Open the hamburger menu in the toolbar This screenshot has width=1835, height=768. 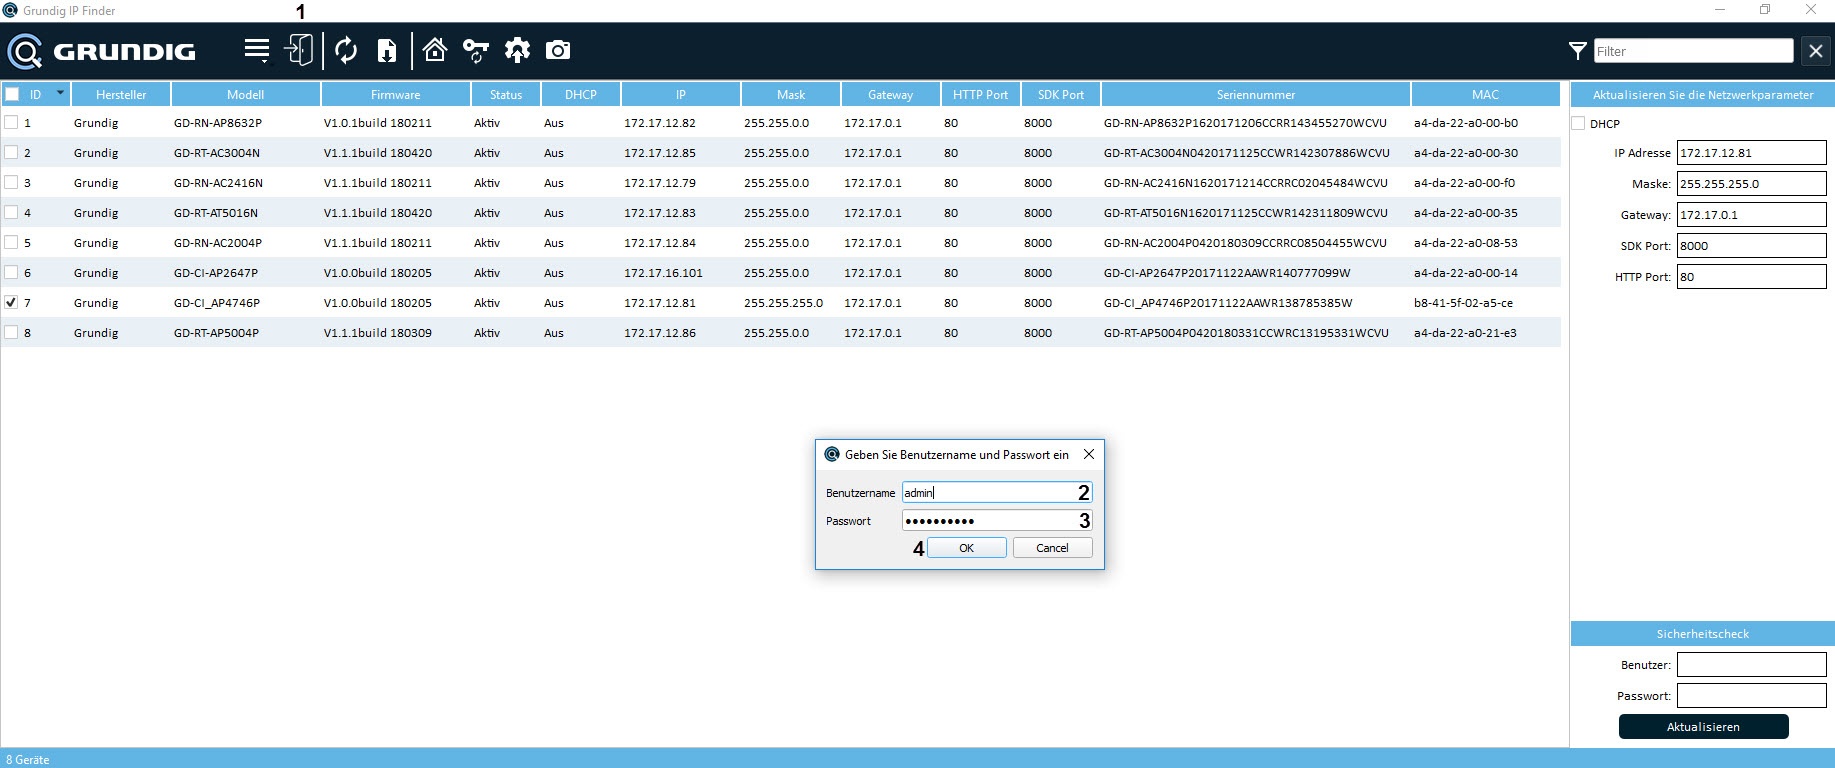click(257, 50)
